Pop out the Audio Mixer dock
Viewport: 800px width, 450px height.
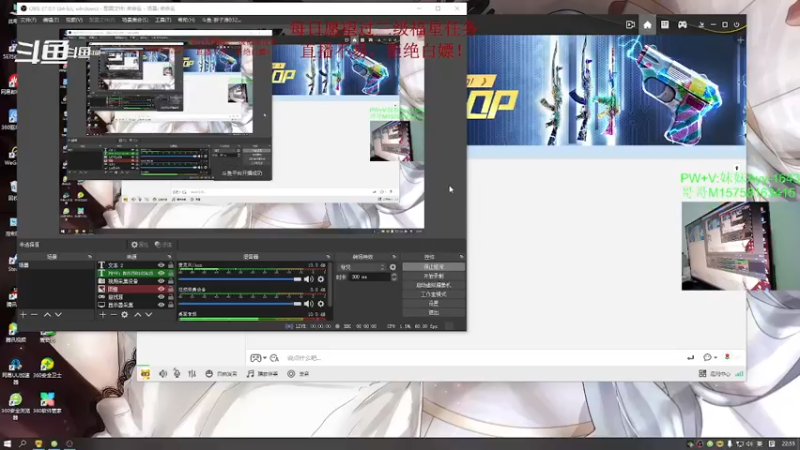coord(328,257)
